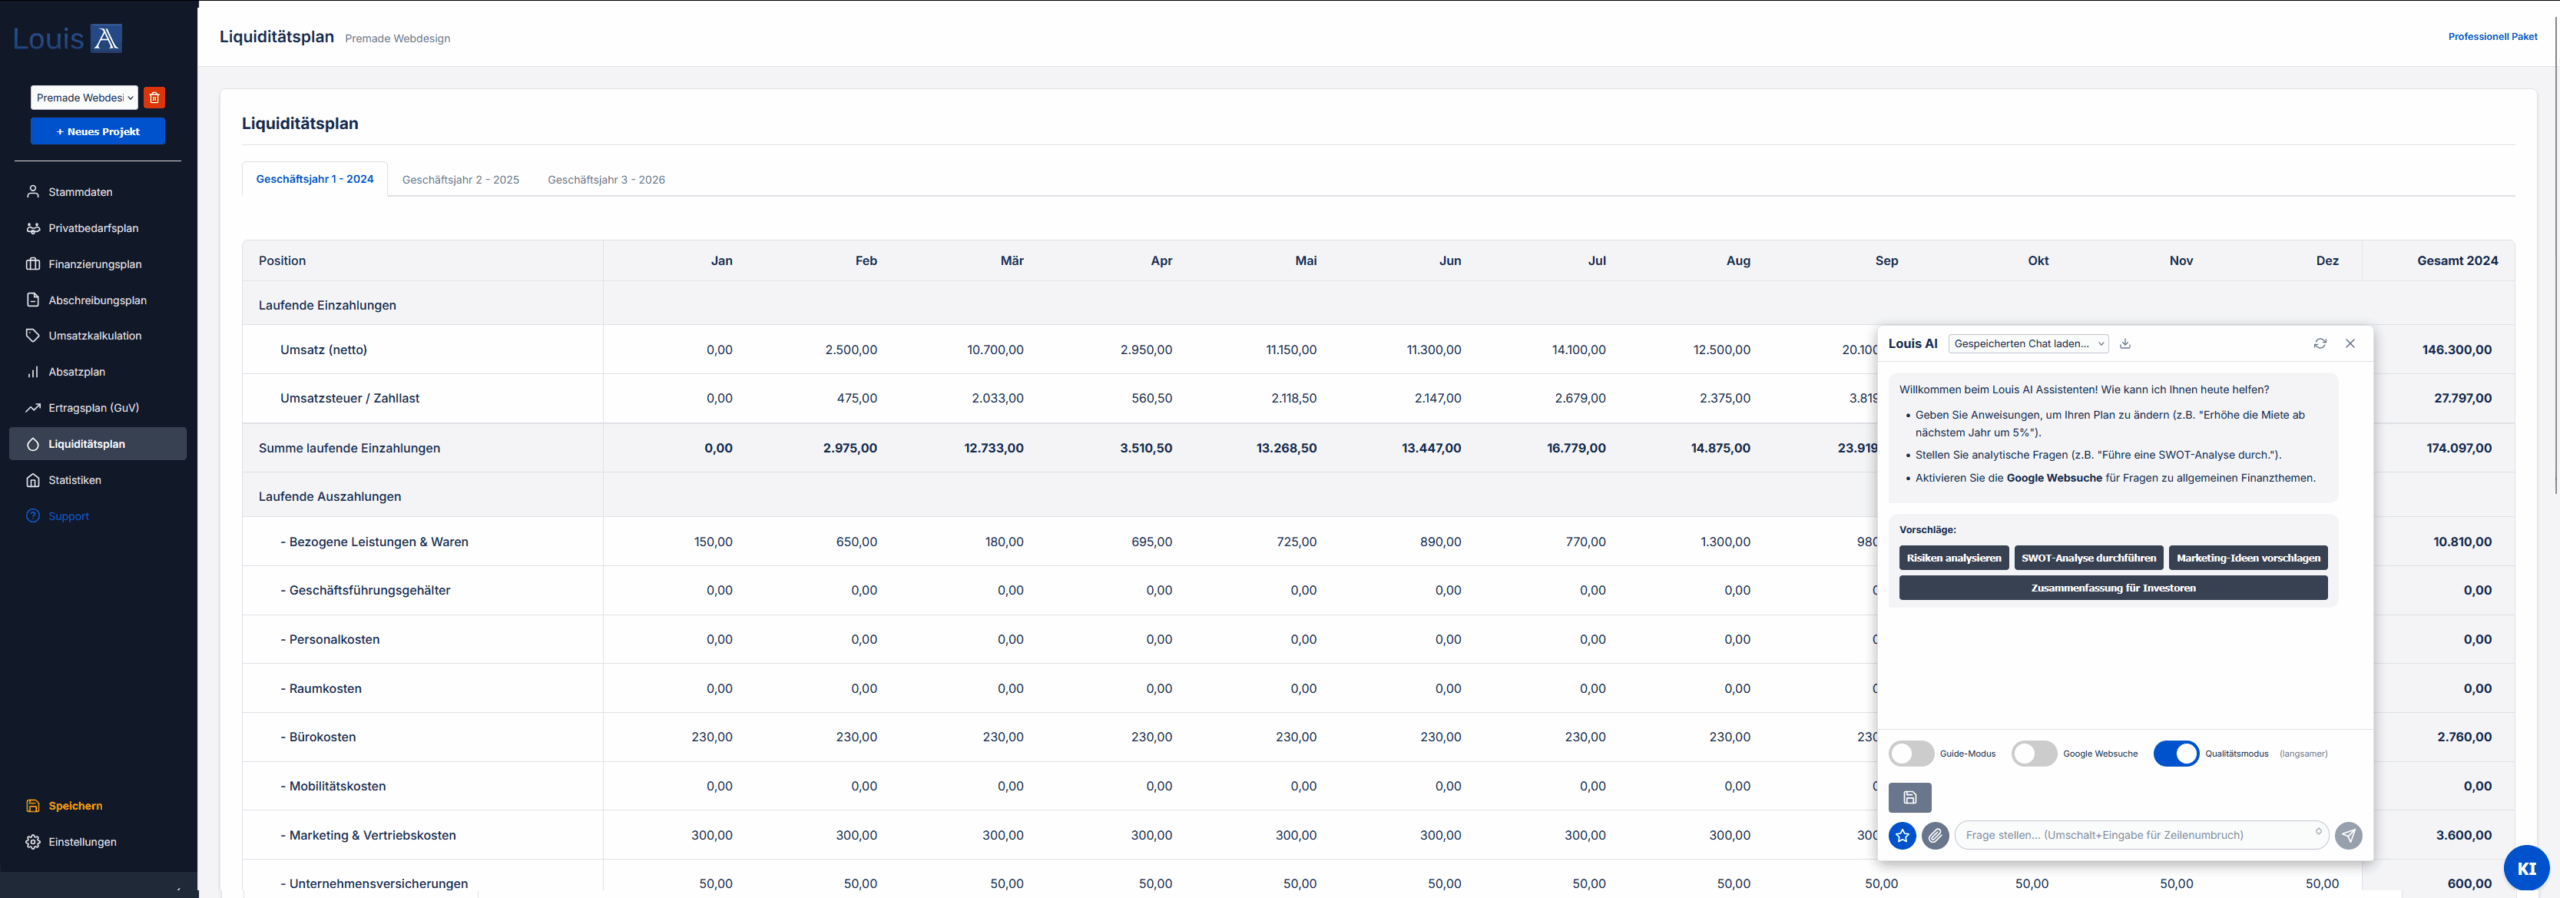Image resolution: width=2560 pixels, height=898 pixels.
Task: Click the download chat icon in Louis AI
Action: pos(2125,344)
